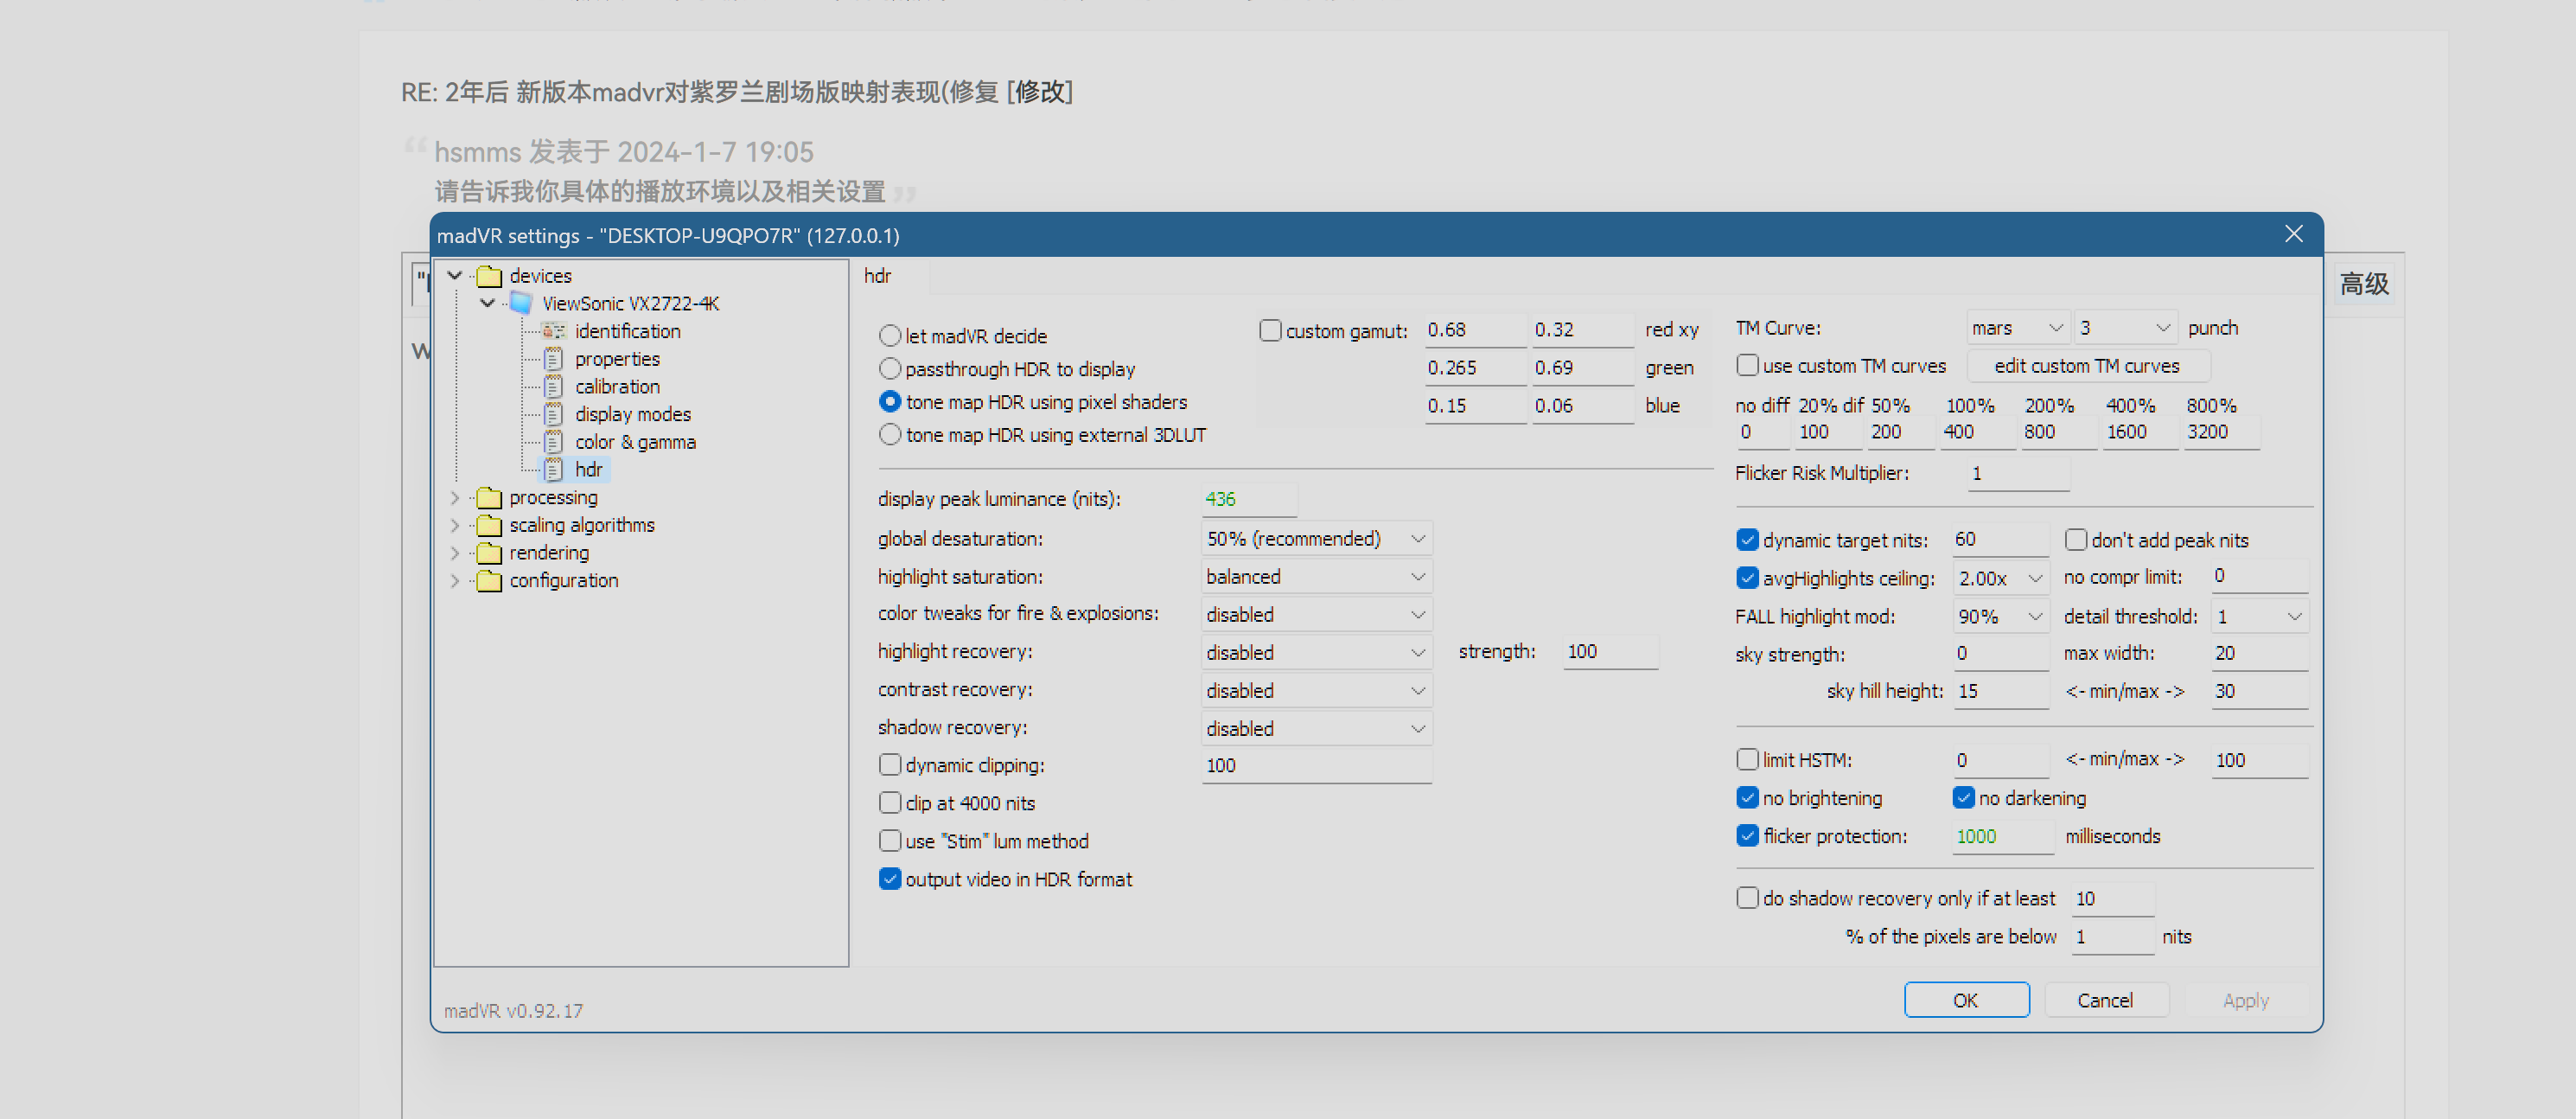Image resolution: width=2576 pixels, height=1119 pixels.
Task: Enable 'use Stim lum method' checkbox
Action: pos(890,841)
